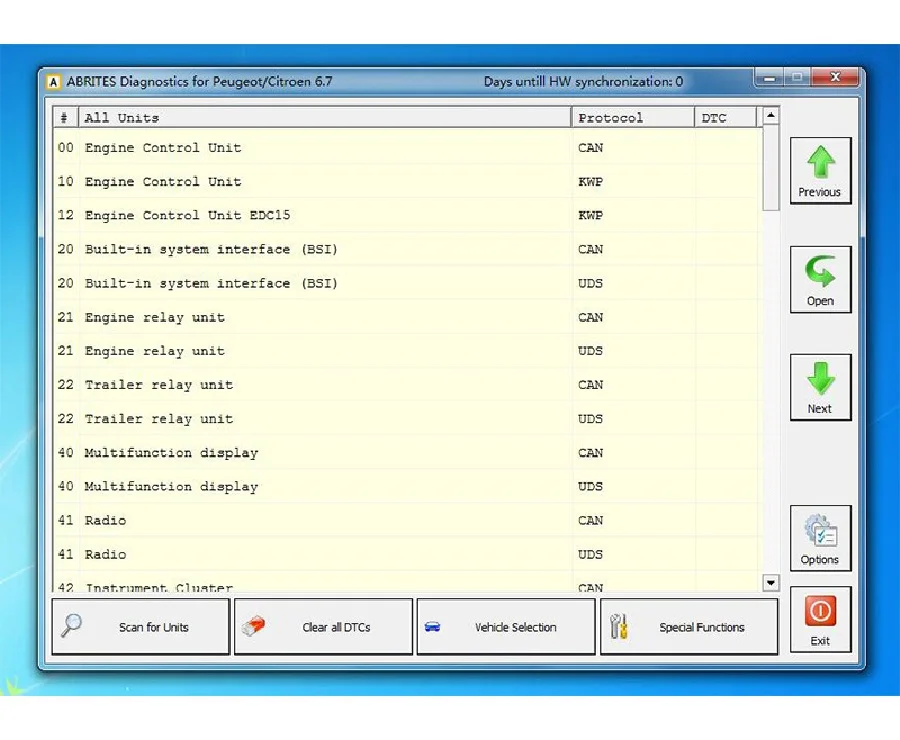Screen dimensions: 900x740
Task: Click the eraser icon on Clear all DTCs
Action: click(x=253, y=626)
